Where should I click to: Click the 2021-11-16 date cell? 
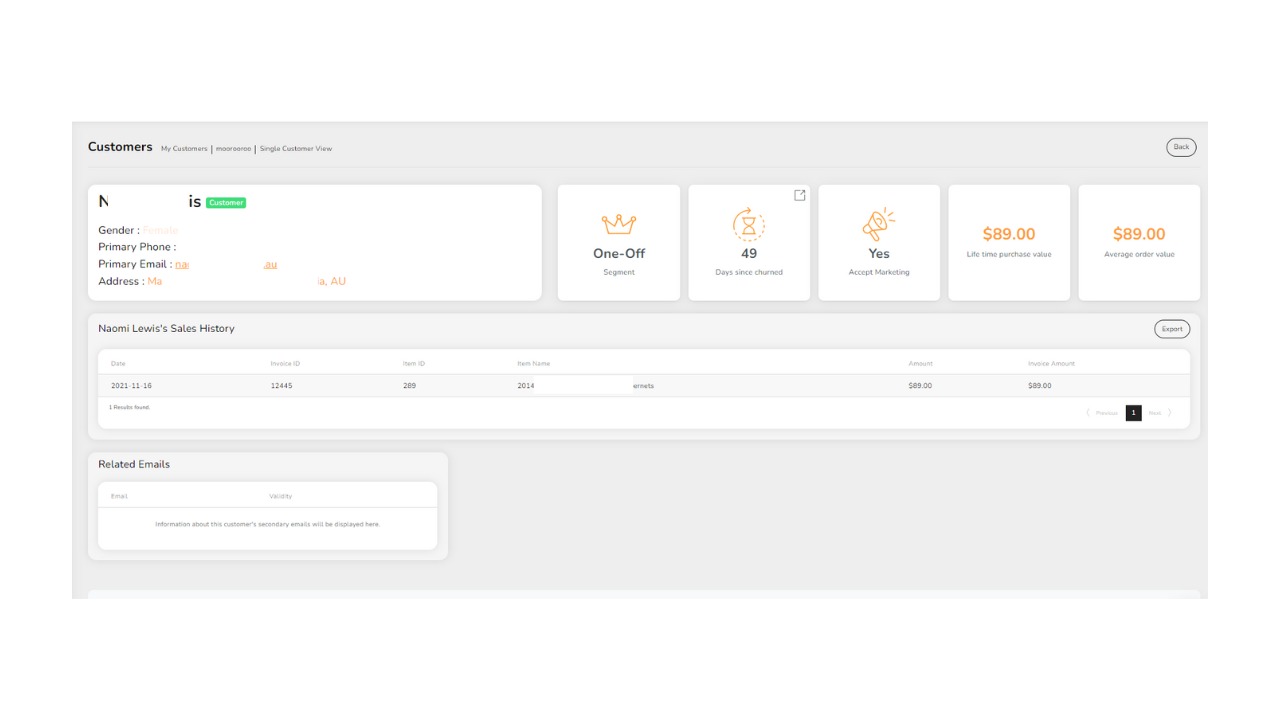[131, 386]
